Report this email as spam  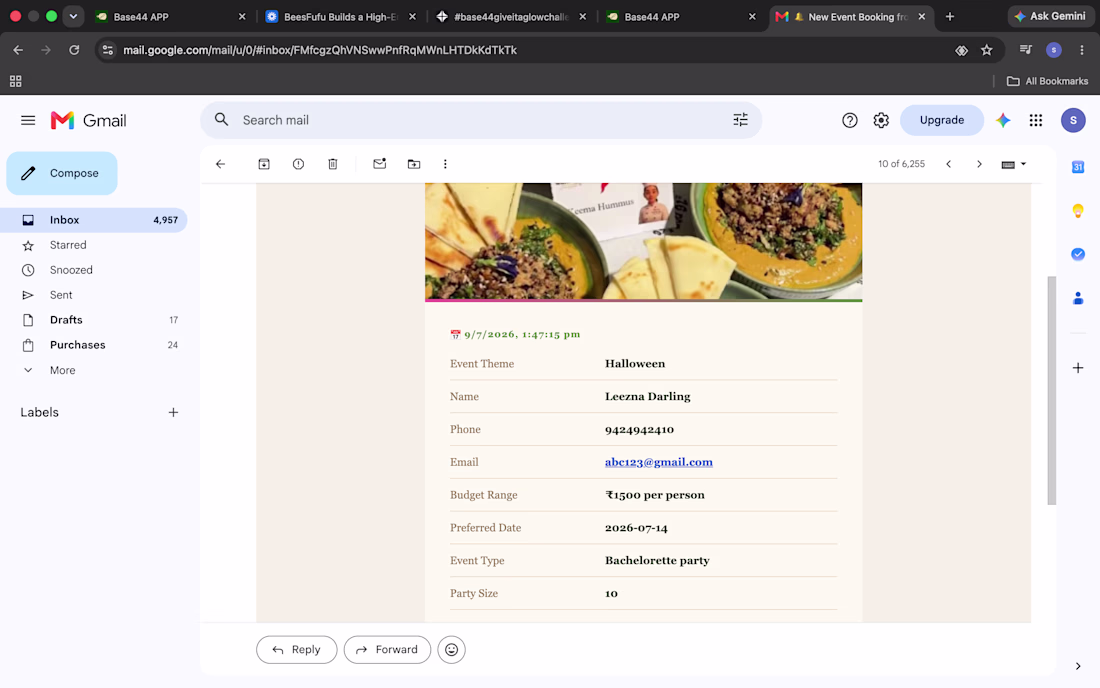298,164
